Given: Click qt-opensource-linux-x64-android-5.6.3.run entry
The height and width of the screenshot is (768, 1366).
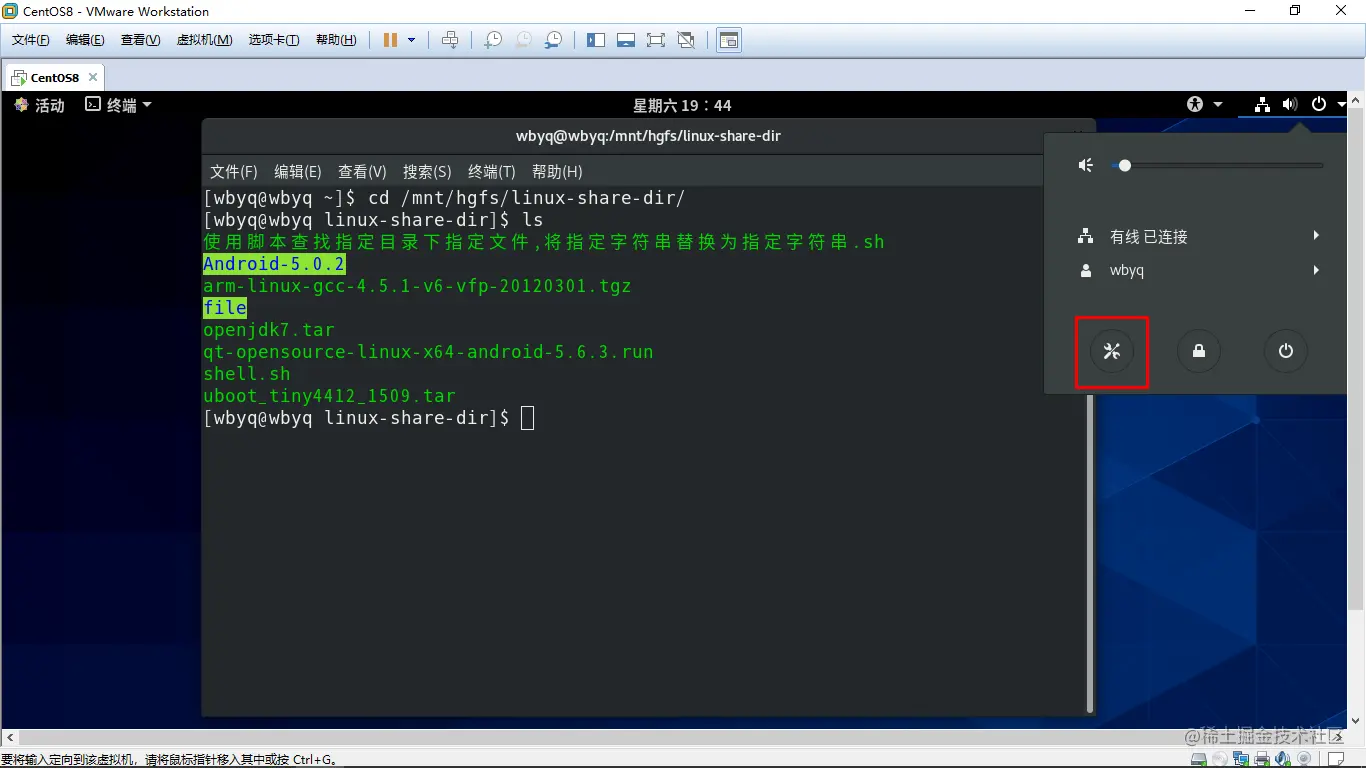Looking at the screenshot, I should pos(428,352).
